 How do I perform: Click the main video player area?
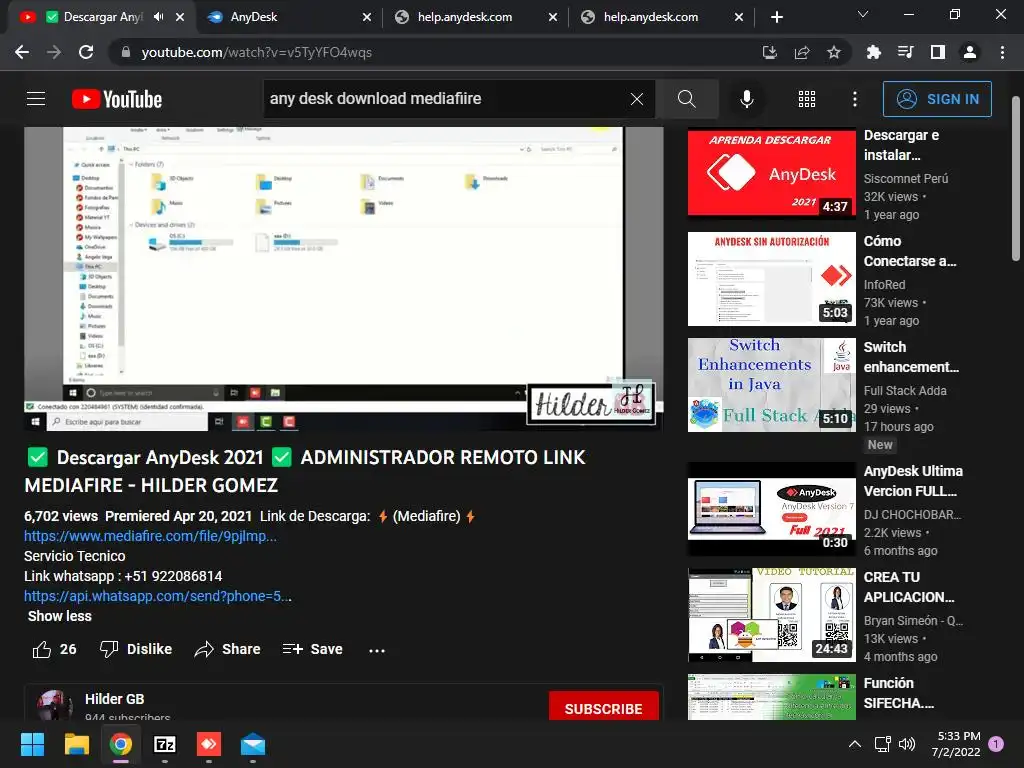(x=344, y=278)
